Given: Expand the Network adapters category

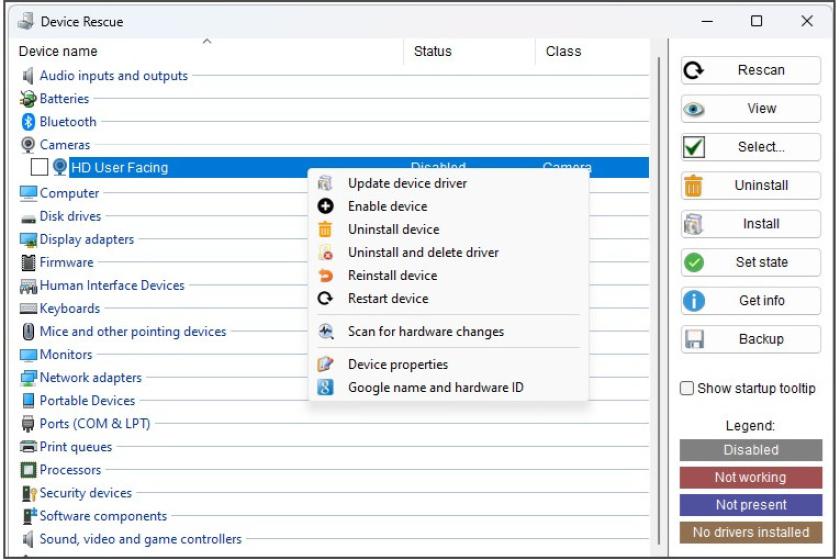Looking at the screenshot, I should coord(91,378).
